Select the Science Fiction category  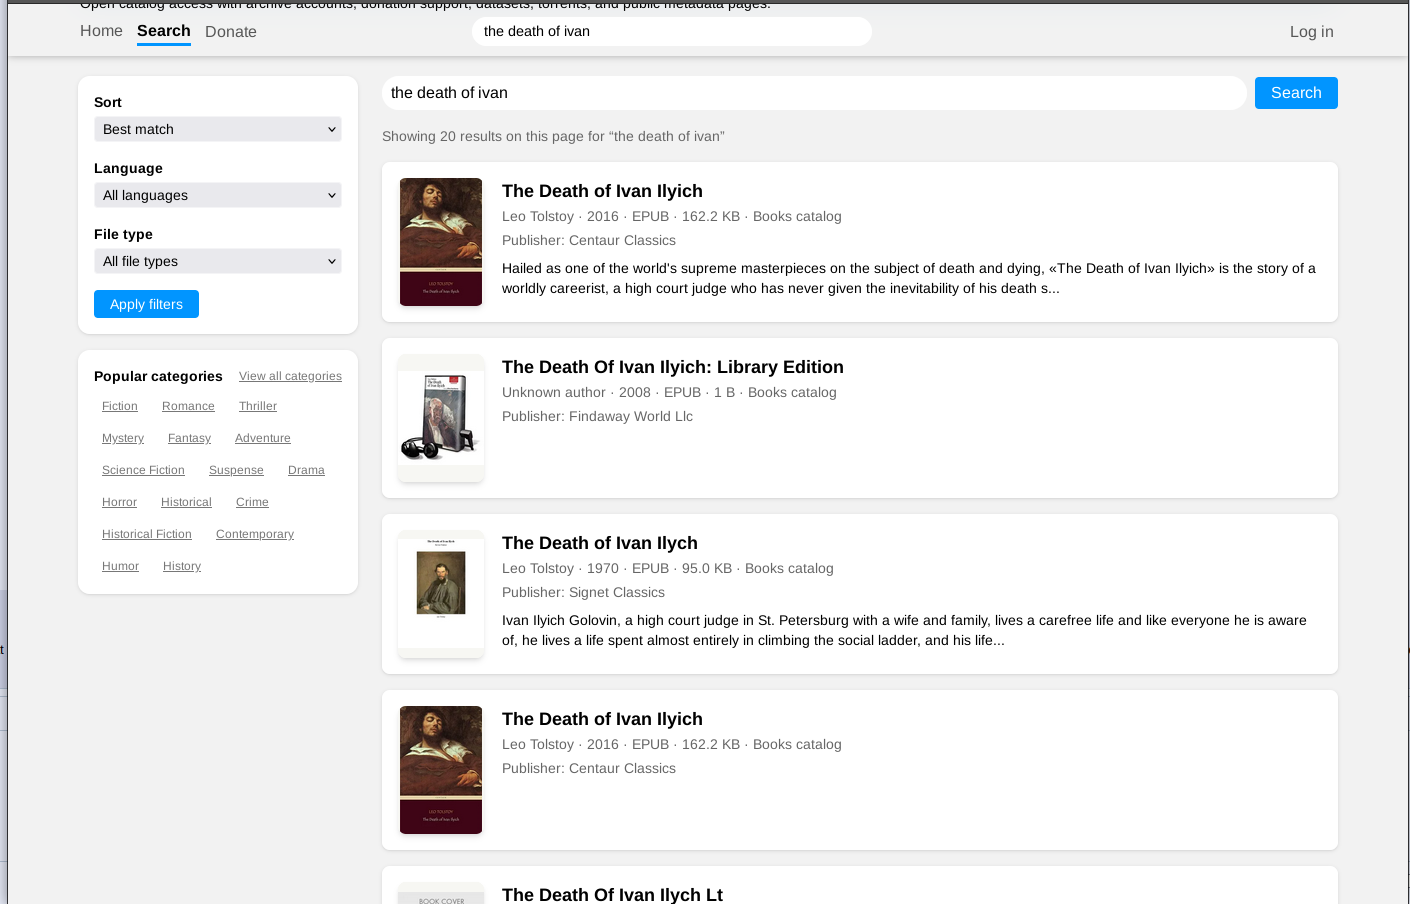point(143,470)
